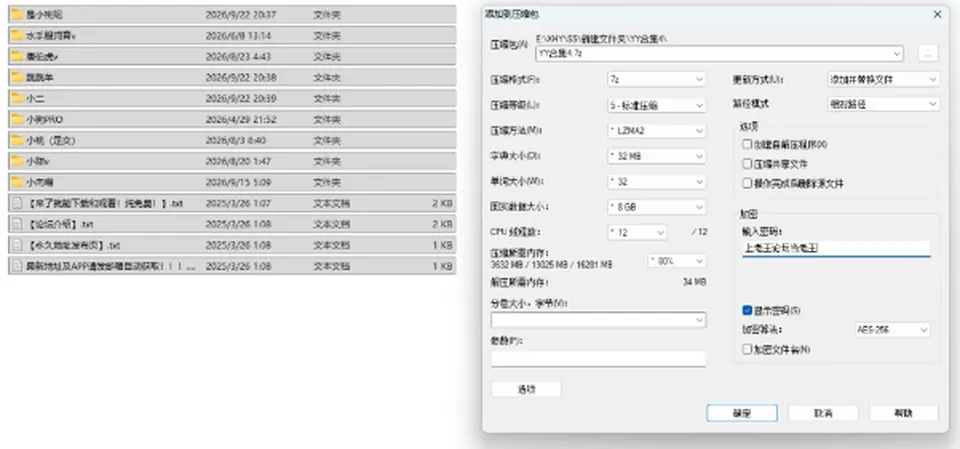The width and height of the screenshot is (960, 449).
Task: Click file icon of 最新地址及APP text file
Action: [x=17, y=266]
